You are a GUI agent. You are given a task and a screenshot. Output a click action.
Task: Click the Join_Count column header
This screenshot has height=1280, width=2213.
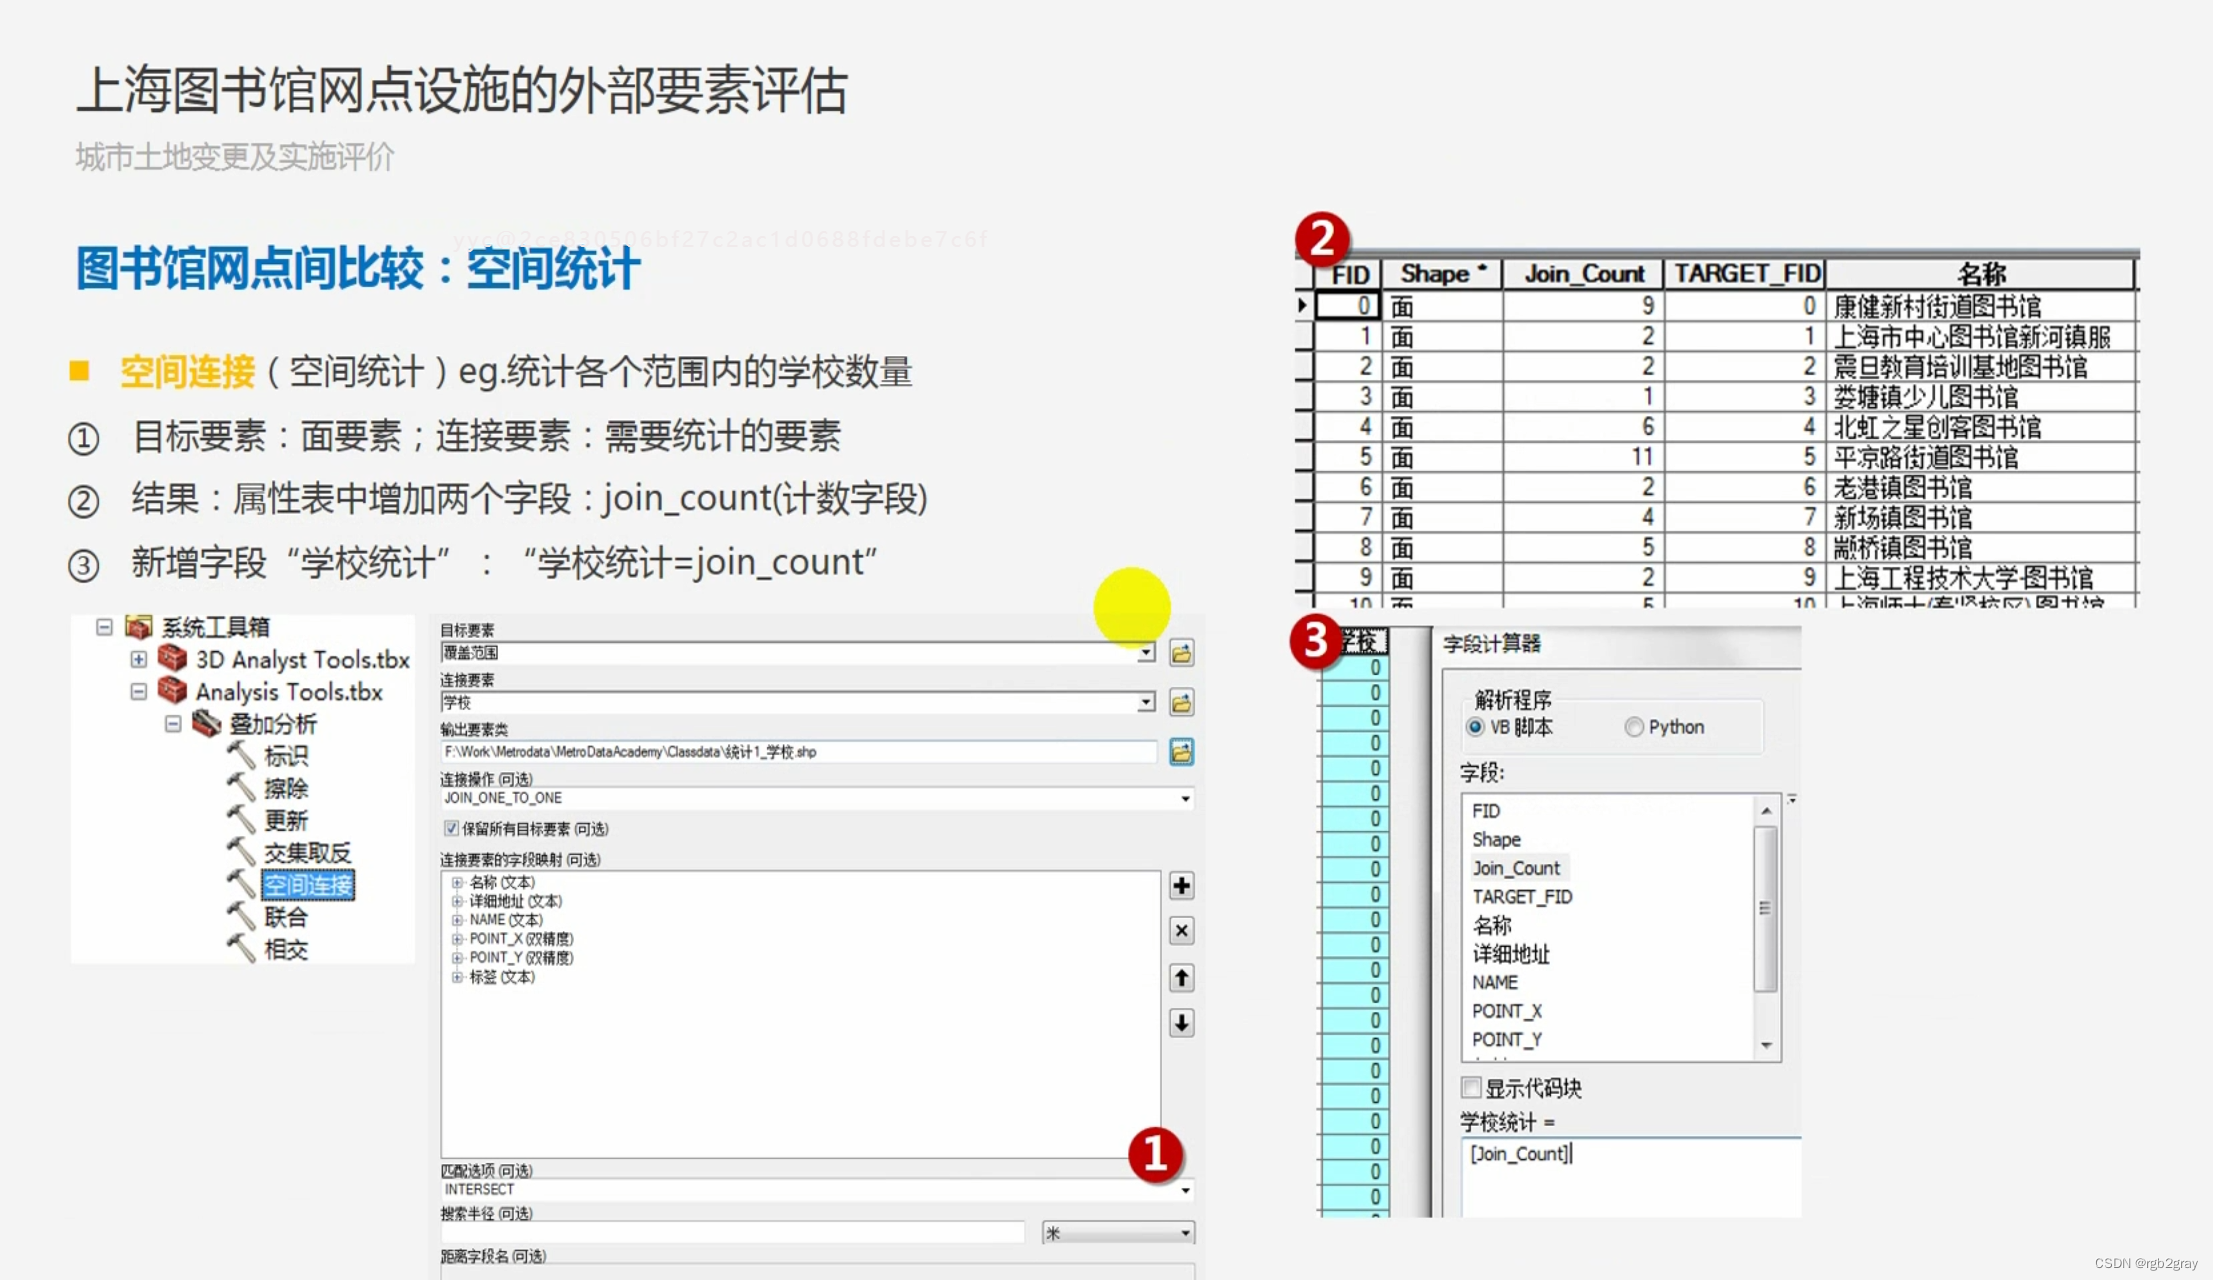click(x=1583, y=274)
